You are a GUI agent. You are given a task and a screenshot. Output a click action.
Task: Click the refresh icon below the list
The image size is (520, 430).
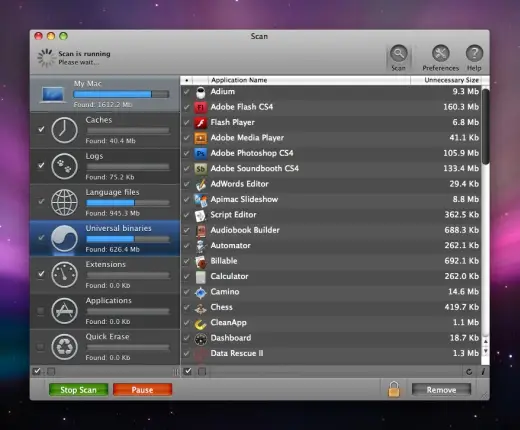[469, 372]
